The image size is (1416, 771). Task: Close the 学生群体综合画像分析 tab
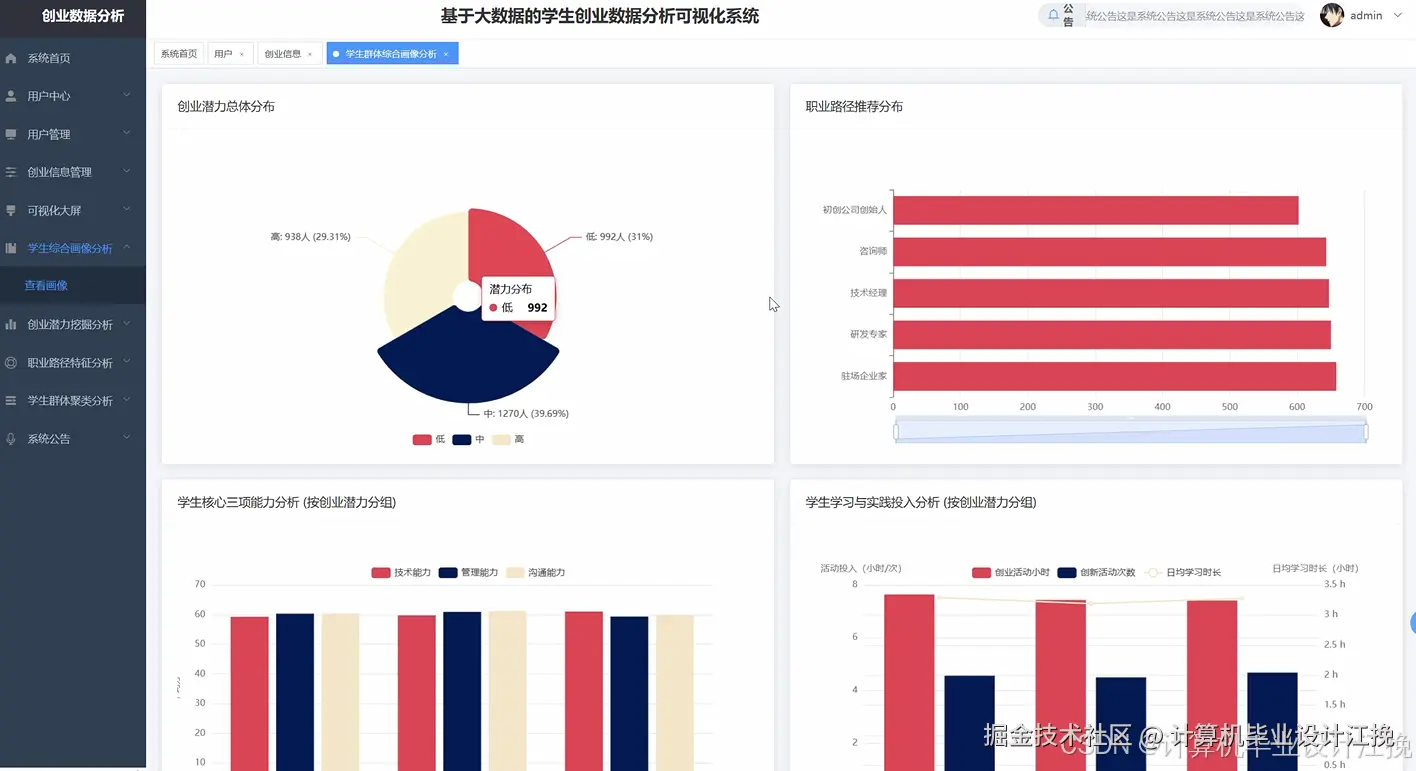point(446,54)
